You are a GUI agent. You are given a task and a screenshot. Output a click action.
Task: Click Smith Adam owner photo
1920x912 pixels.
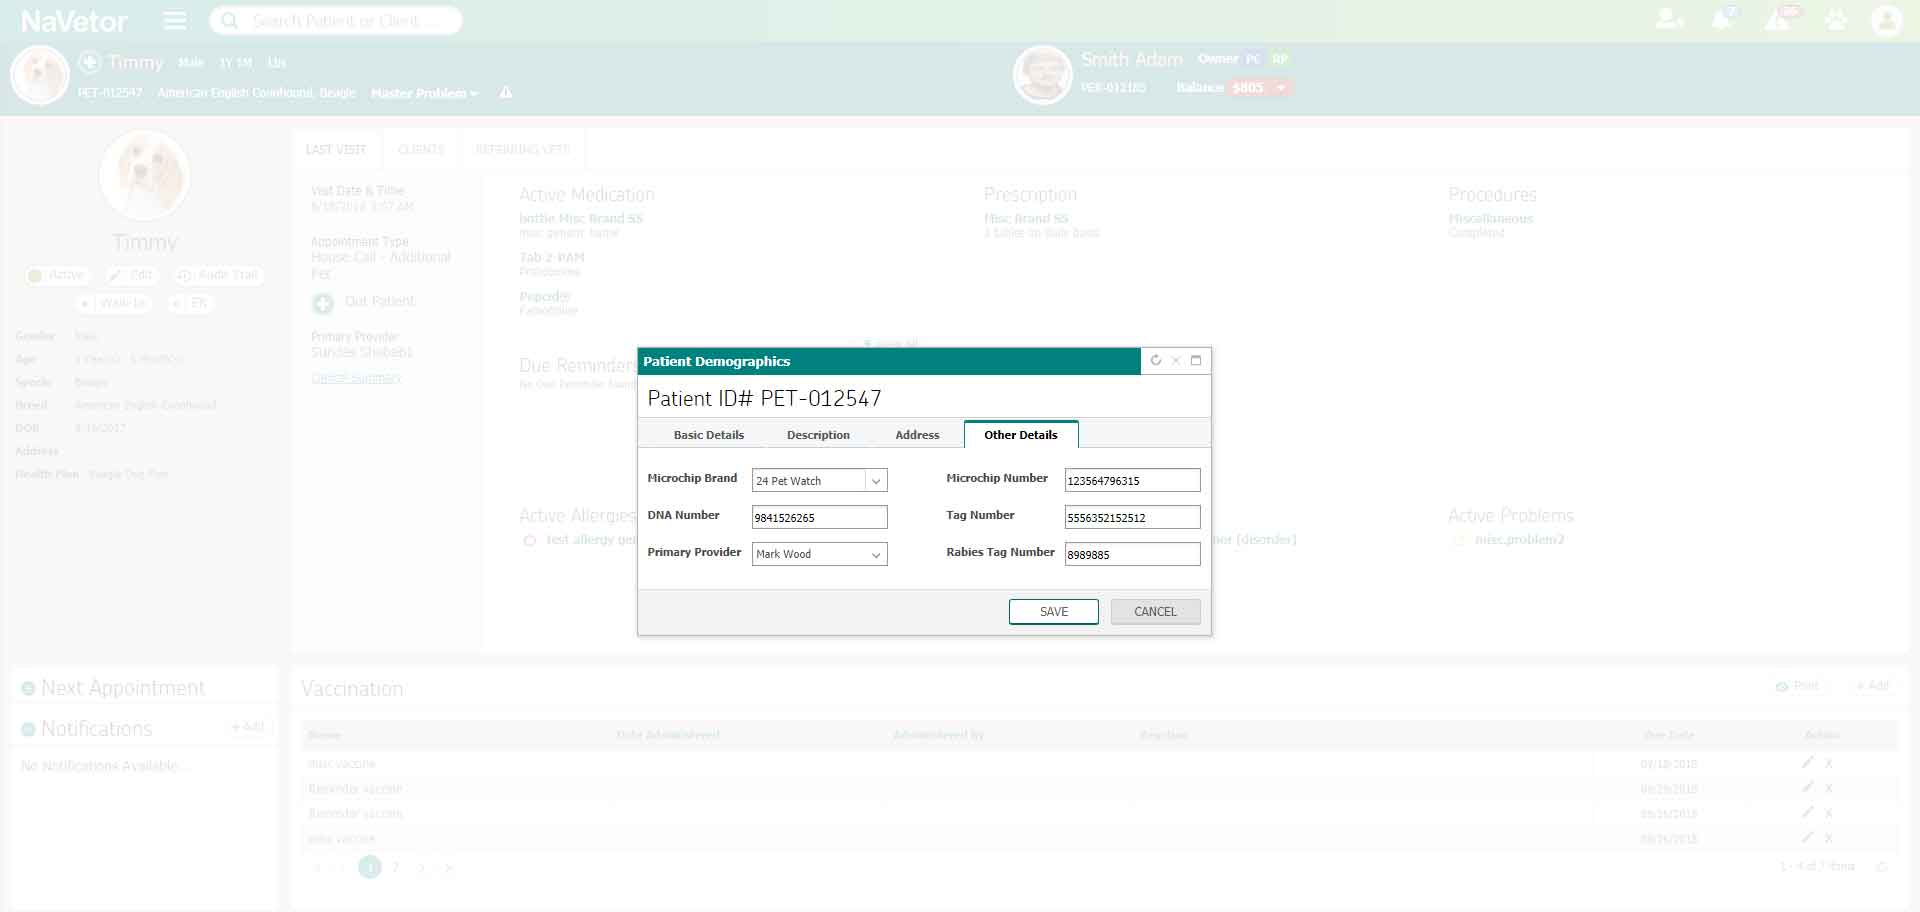[x=1042, y=75]
